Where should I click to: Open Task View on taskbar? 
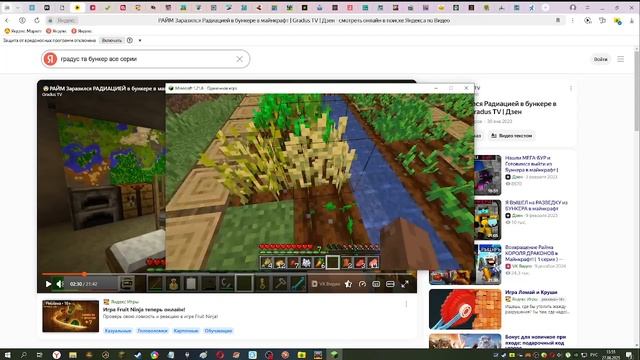click(40, 355)
